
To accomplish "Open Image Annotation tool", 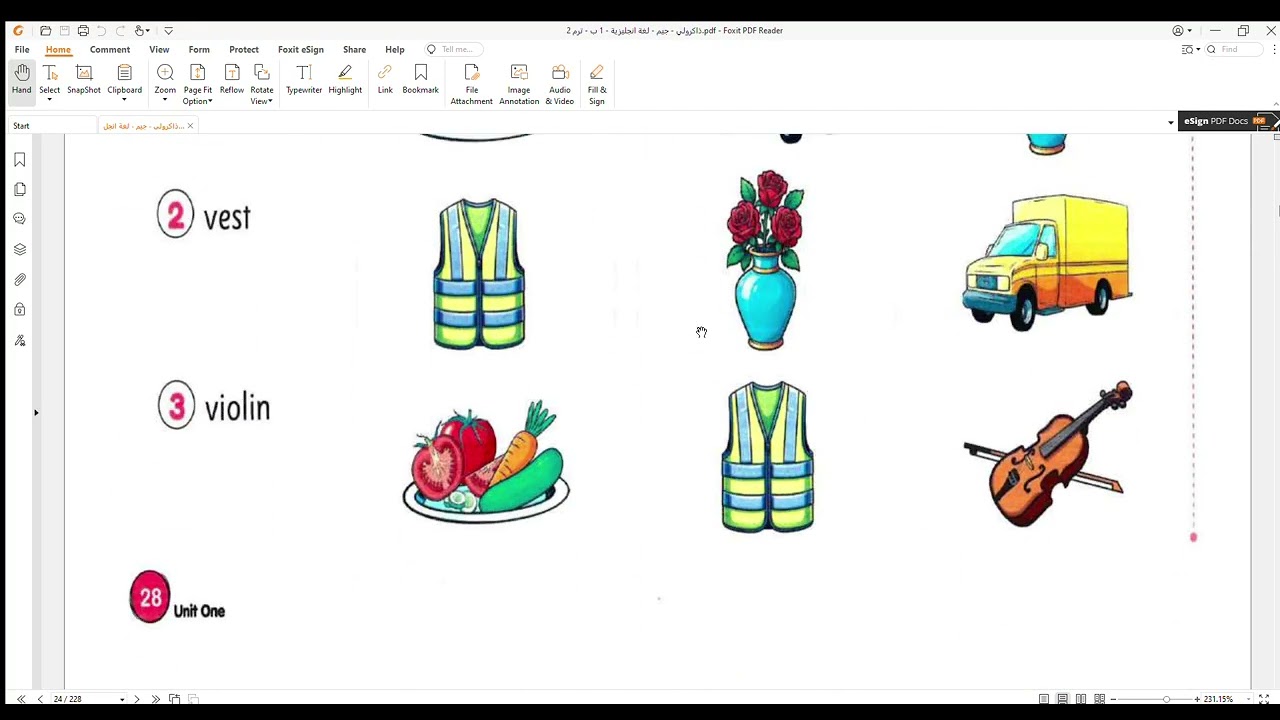I will click(x=519, y=84).
